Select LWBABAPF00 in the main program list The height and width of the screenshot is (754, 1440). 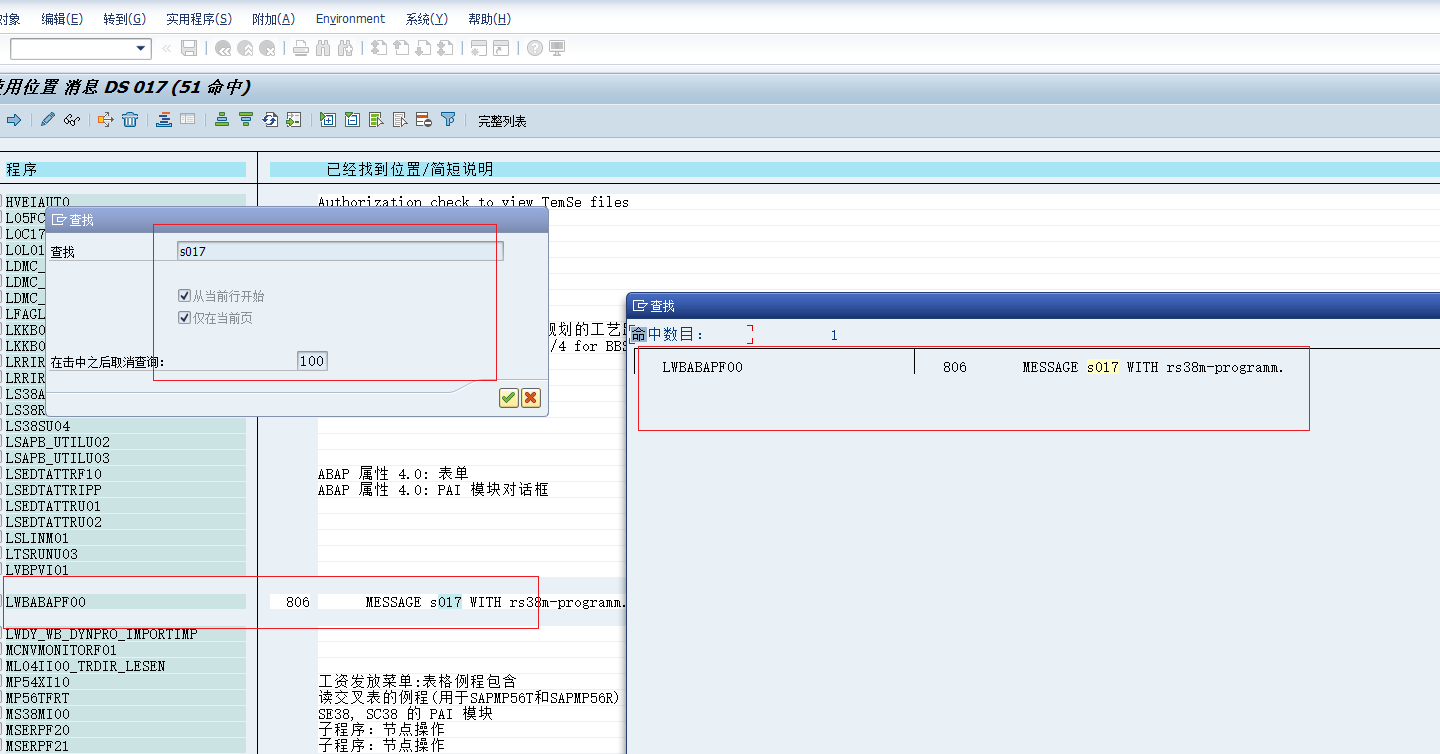46,602
